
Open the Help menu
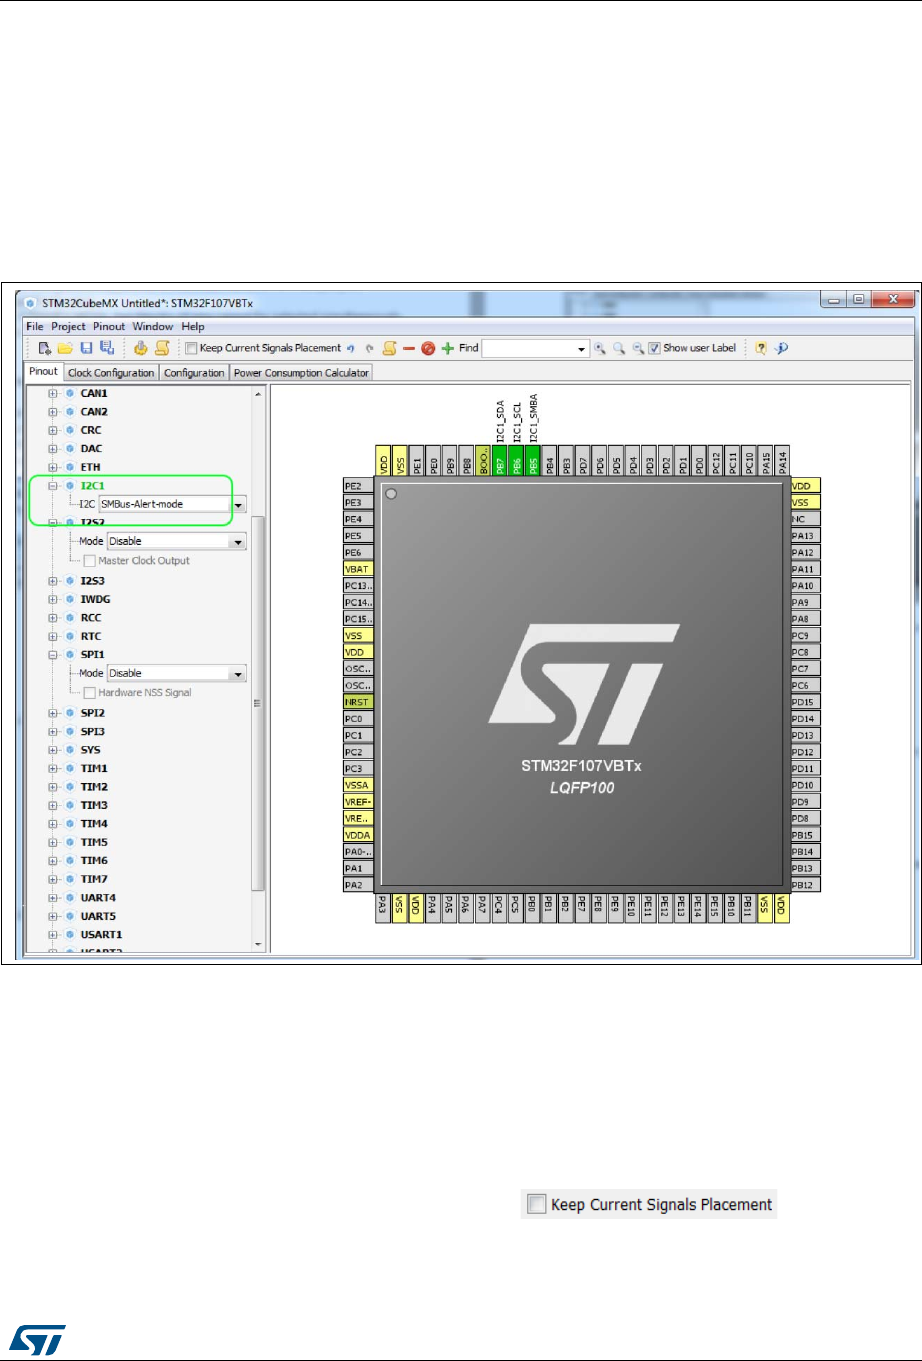click(193, 326)
